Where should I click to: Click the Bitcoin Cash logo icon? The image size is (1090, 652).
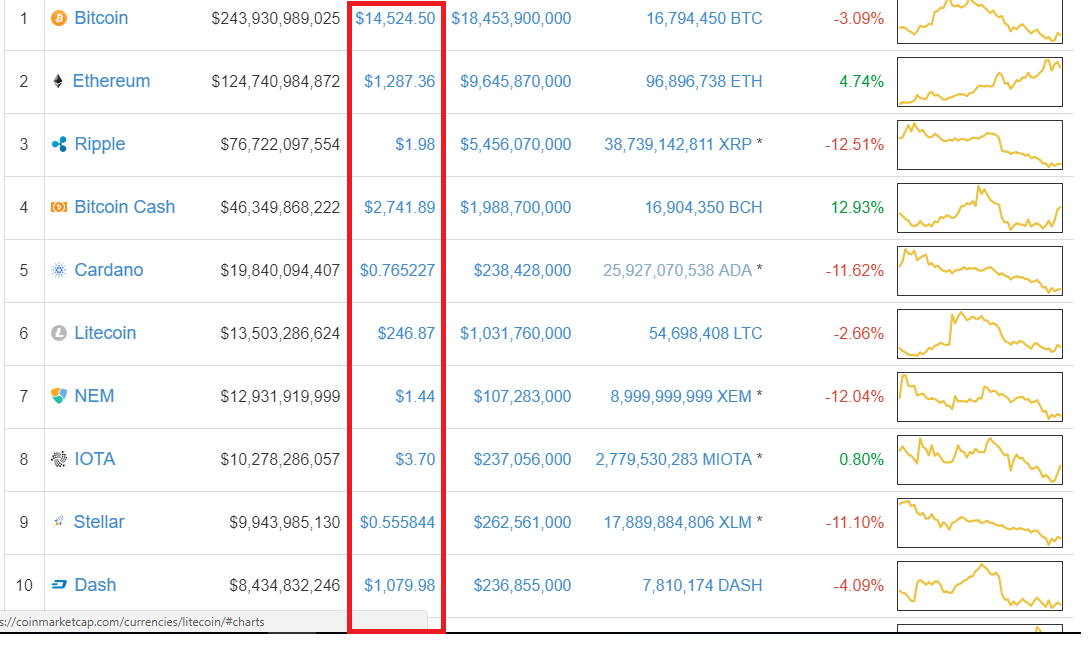tap(59, 207)
